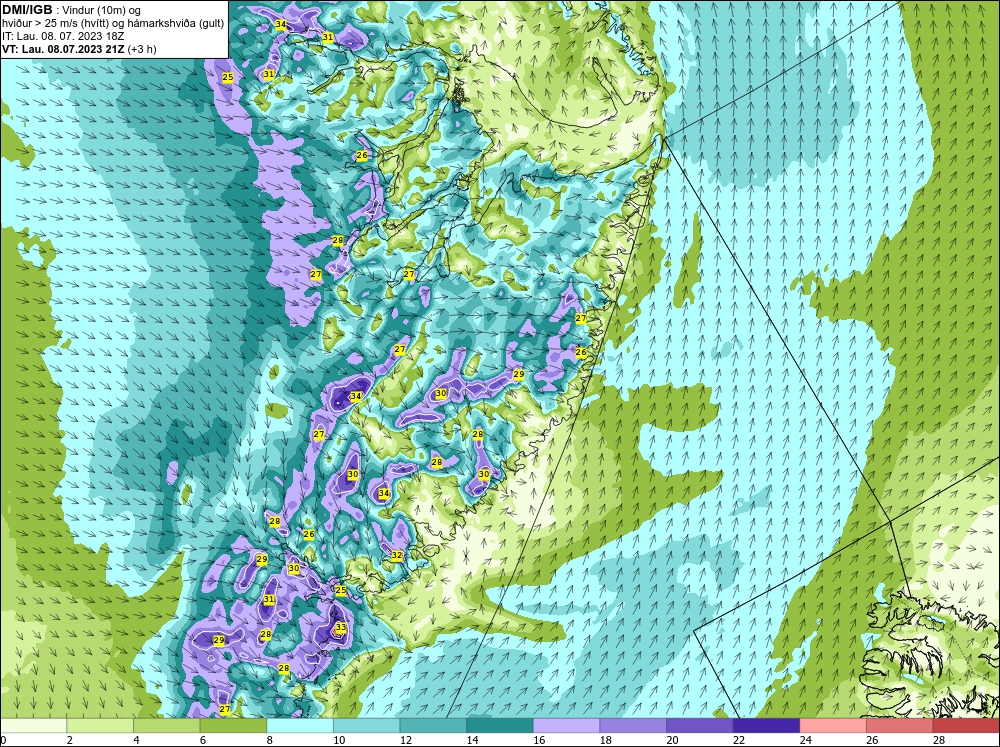Viewport: 1000px width, 747px height.
Task: Select the 4–6 m/s green swatch
Action: [166, 726]
